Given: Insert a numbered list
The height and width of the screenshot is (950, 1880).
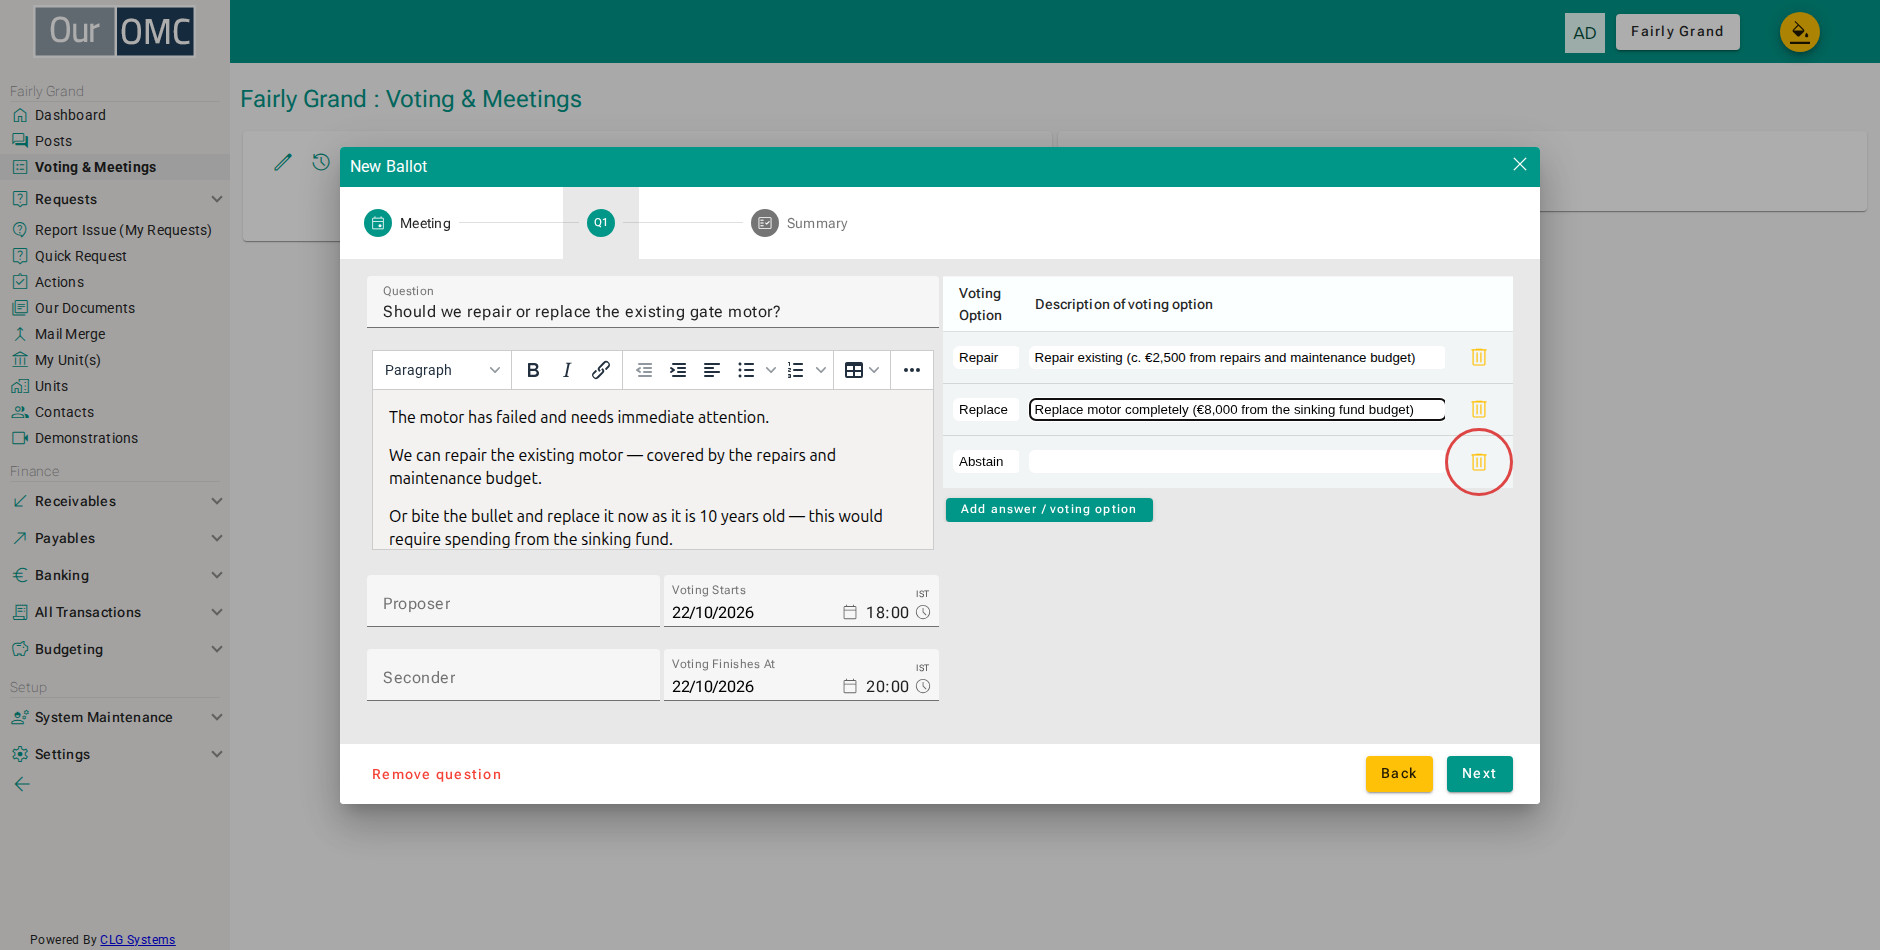Looking at the screenshot, I should tap(796, 370).
